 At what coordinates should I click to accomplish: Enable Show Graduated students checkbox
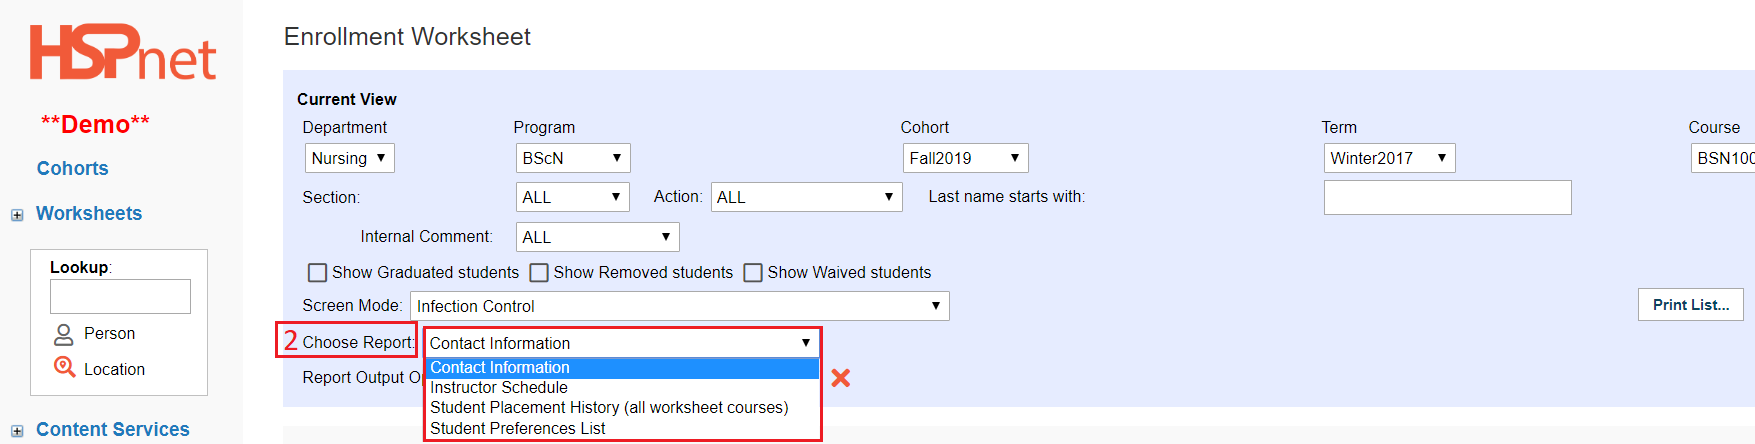tap(318, 273)
